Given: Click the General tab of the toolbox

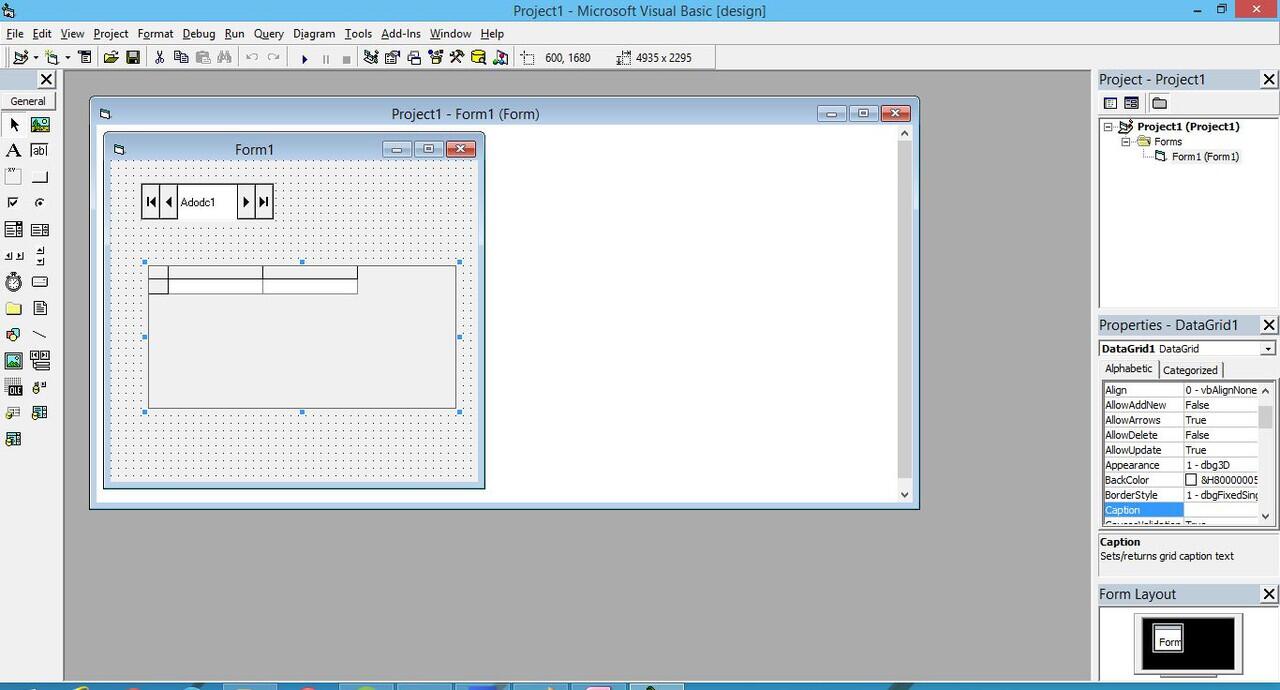Looking at the screenshot, I should tap(28, 101).
